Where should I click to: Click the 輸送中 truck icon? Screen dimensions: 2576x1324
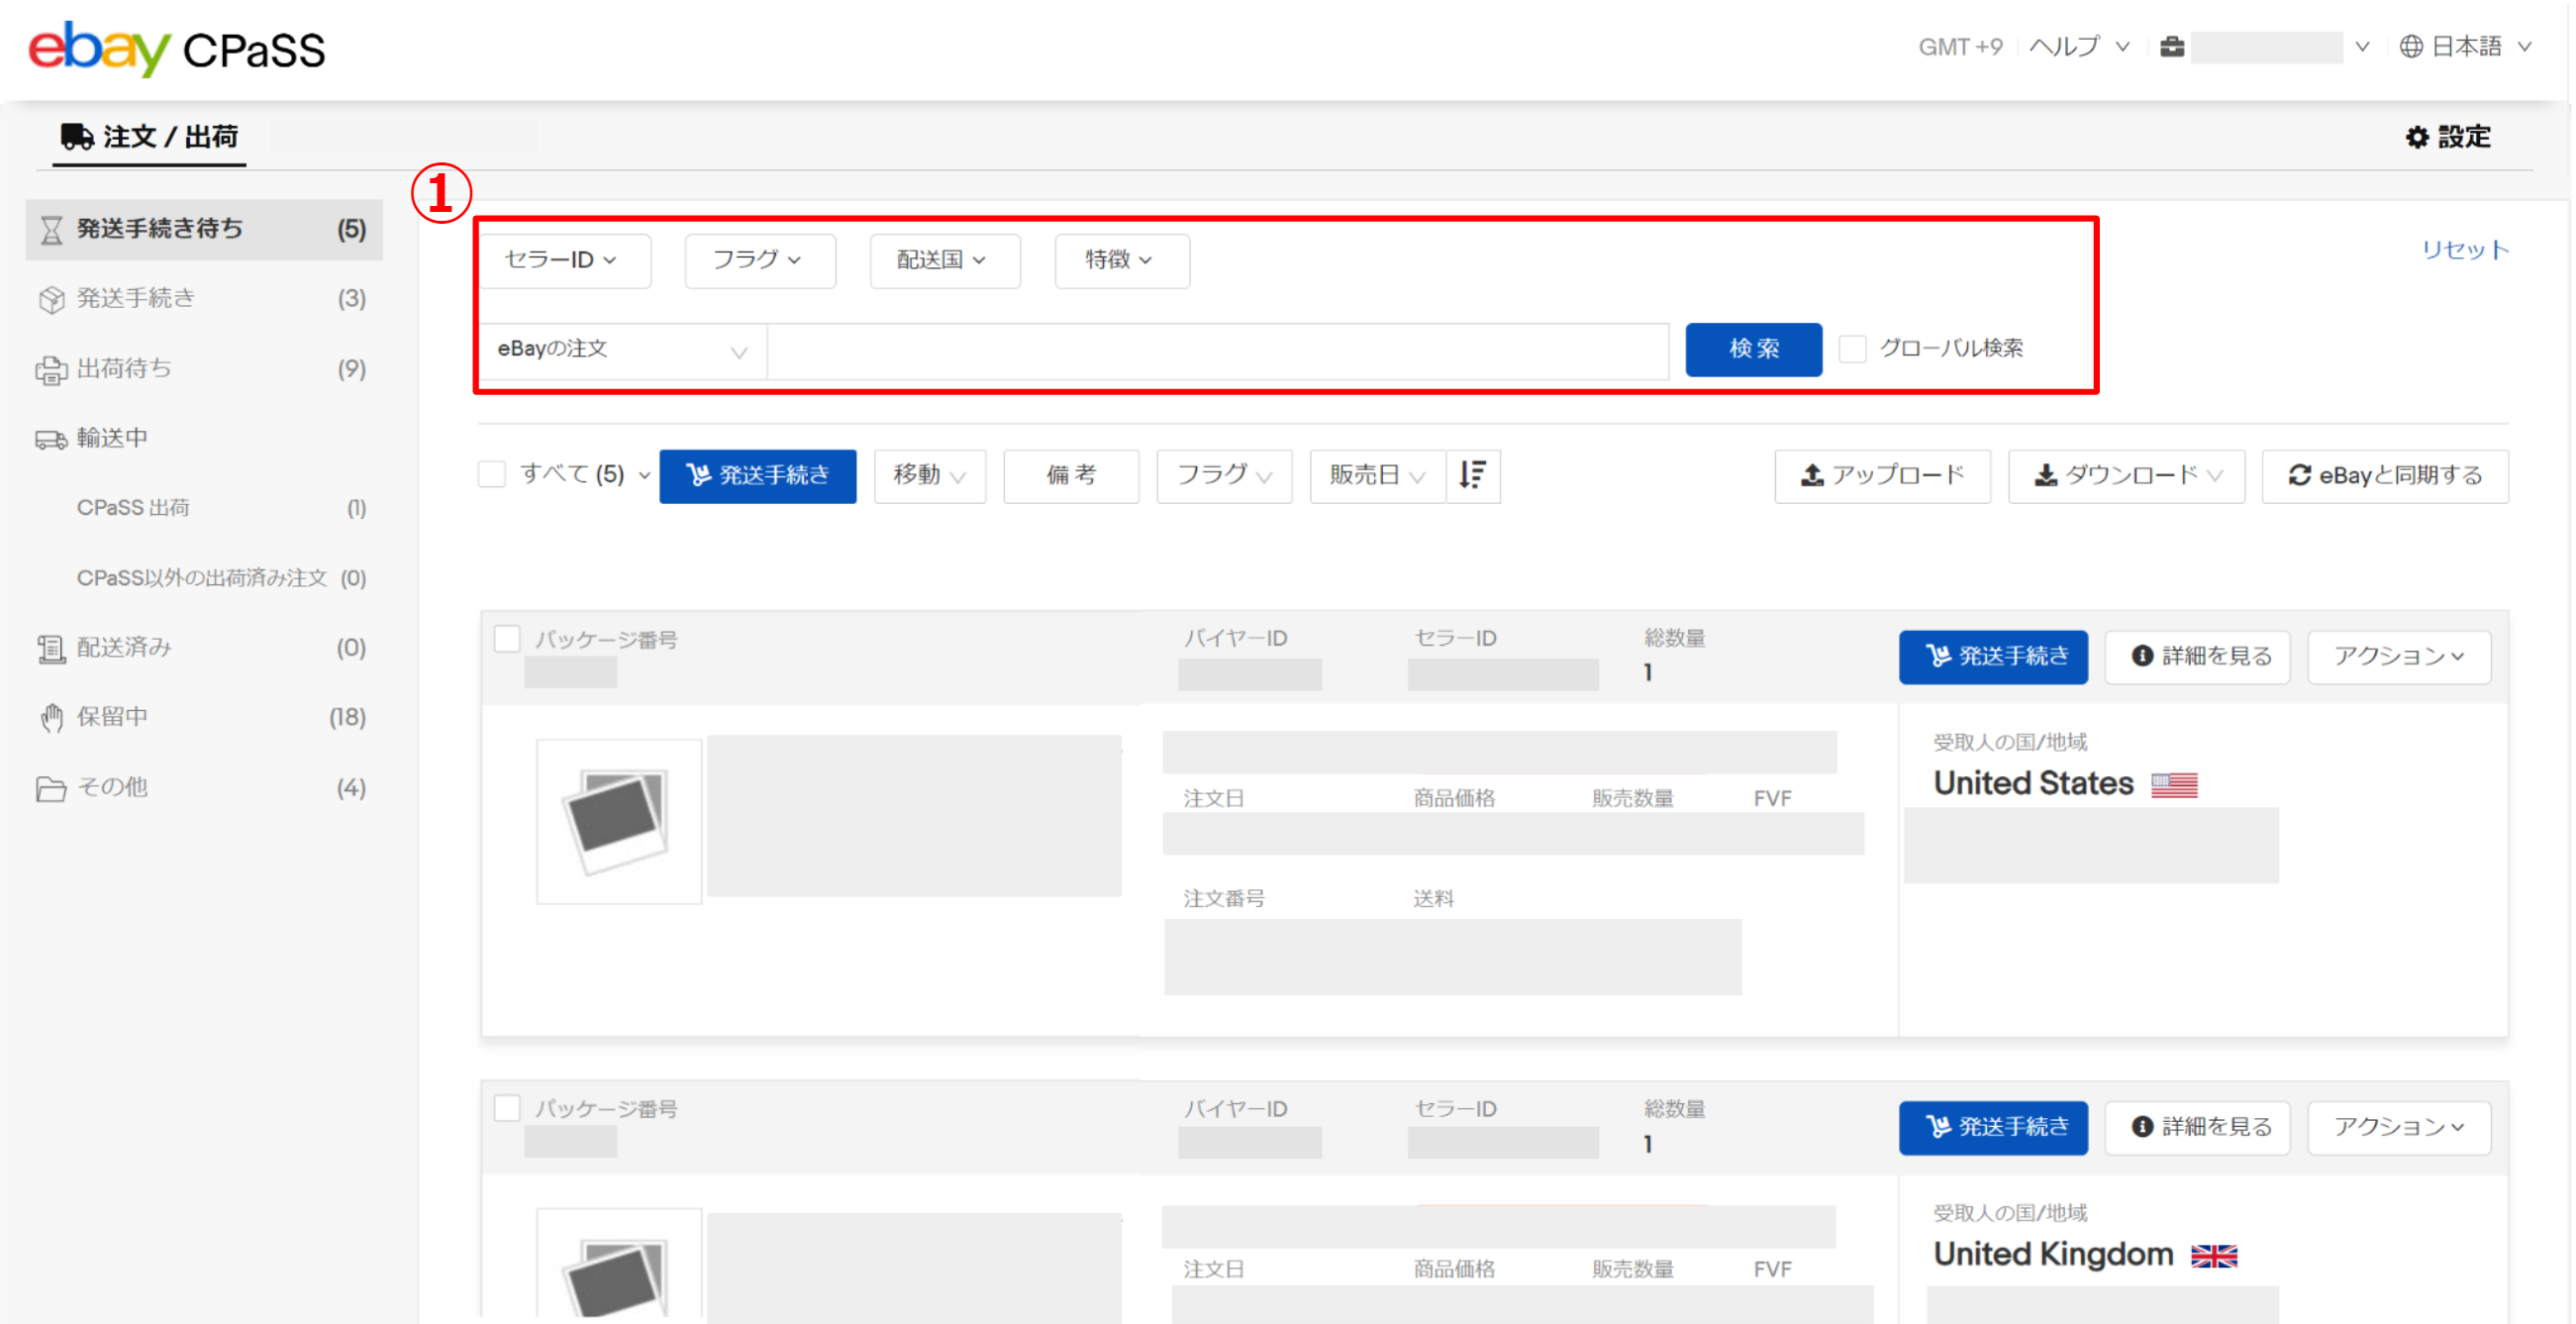50,437
